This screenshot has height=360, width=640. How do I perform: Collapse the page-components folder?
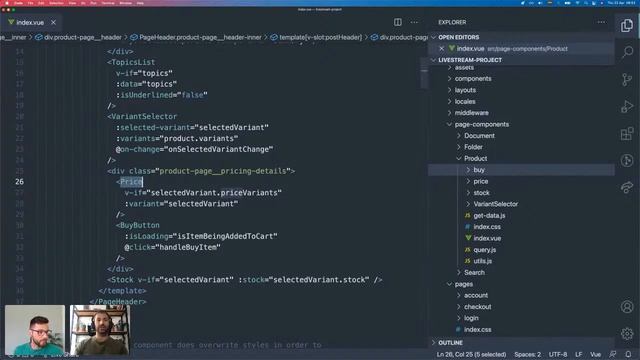(x=482, y=124)
